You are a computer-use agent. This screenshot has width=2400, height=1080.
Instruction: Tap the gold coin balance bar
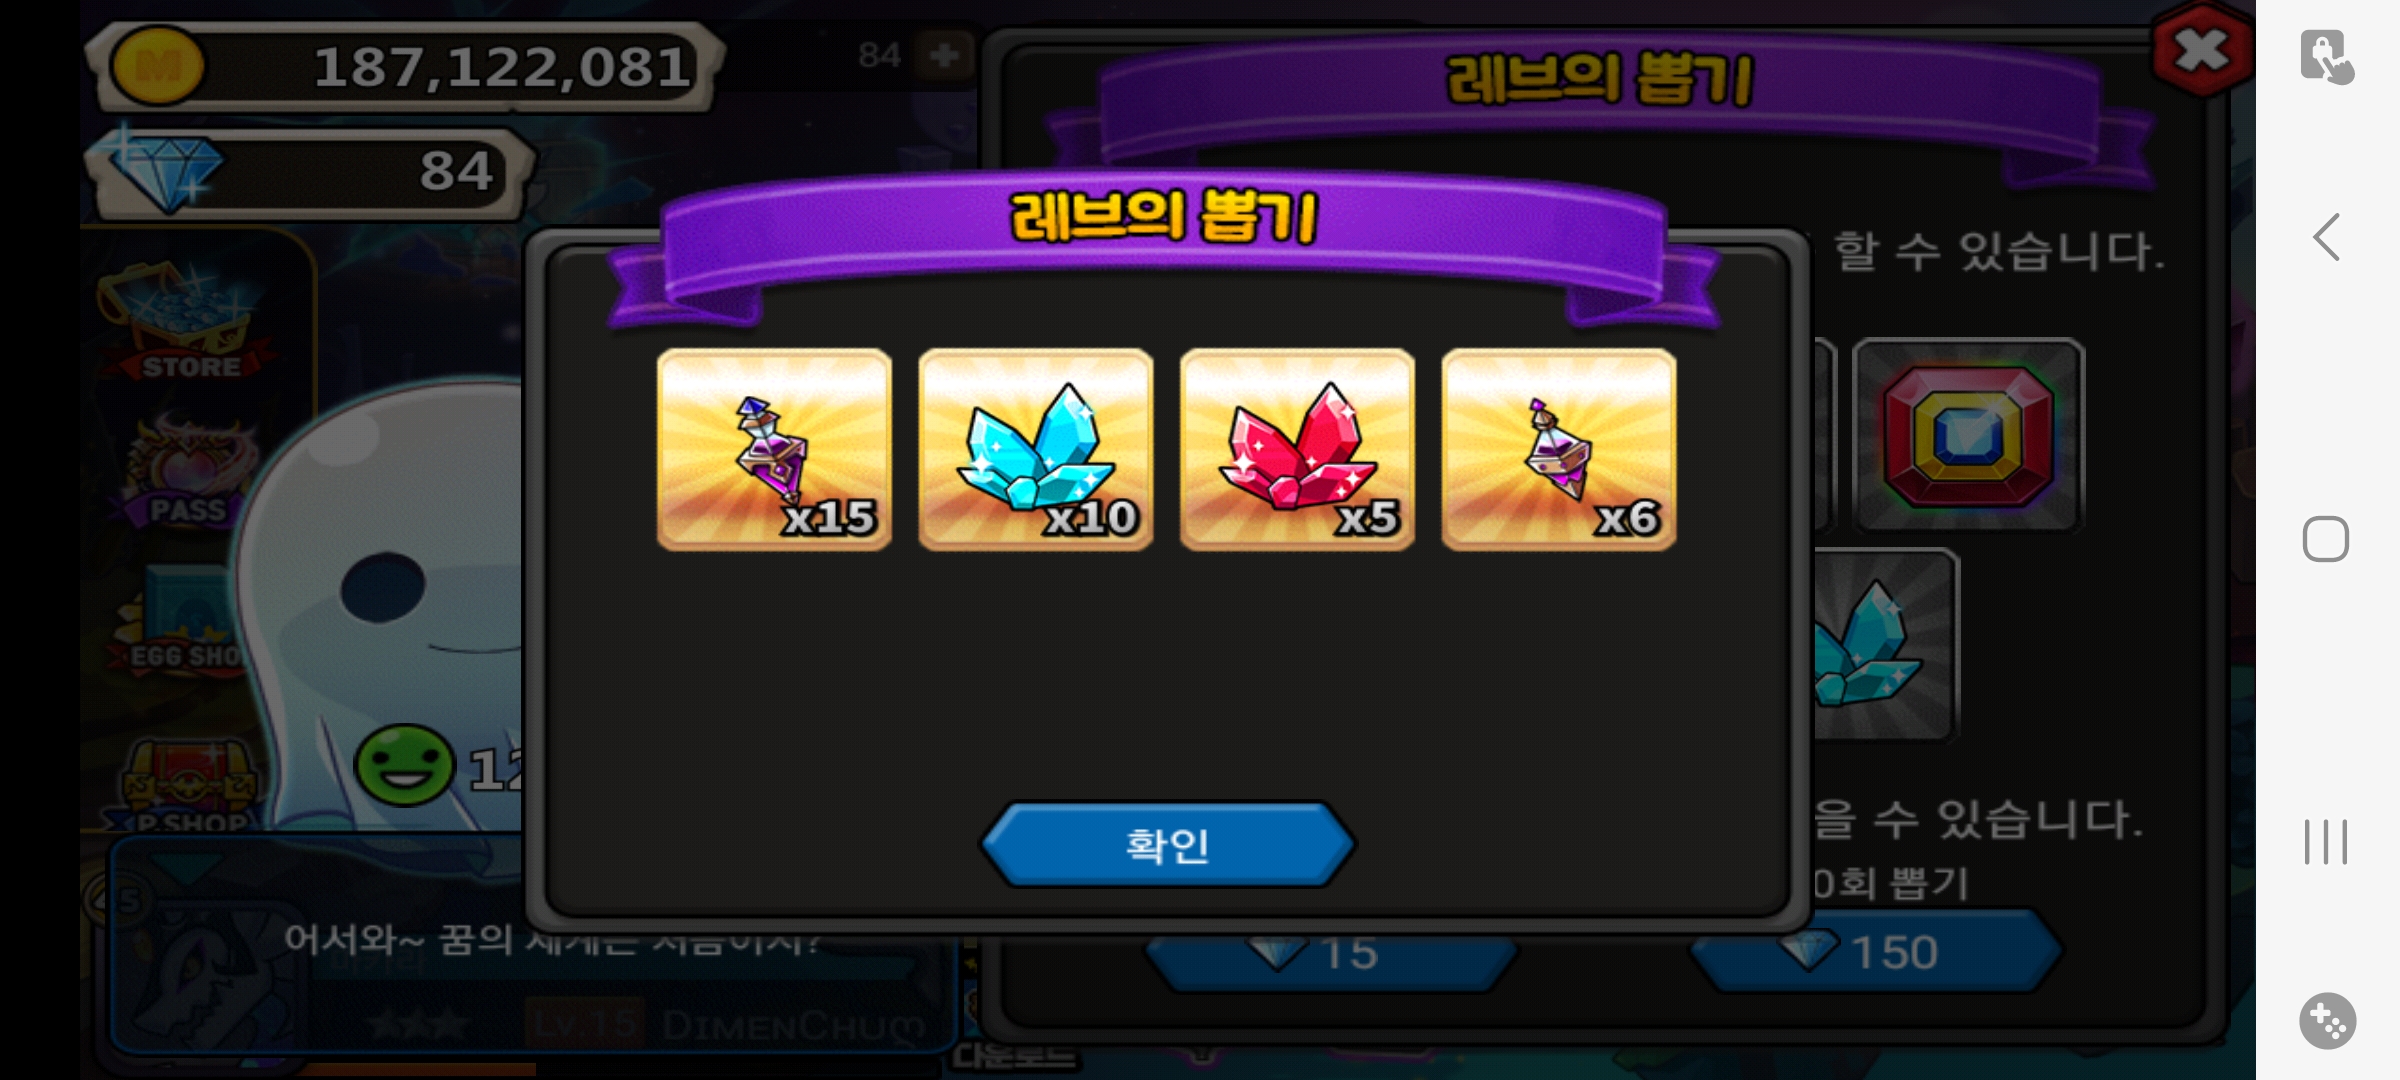point(405,66)
